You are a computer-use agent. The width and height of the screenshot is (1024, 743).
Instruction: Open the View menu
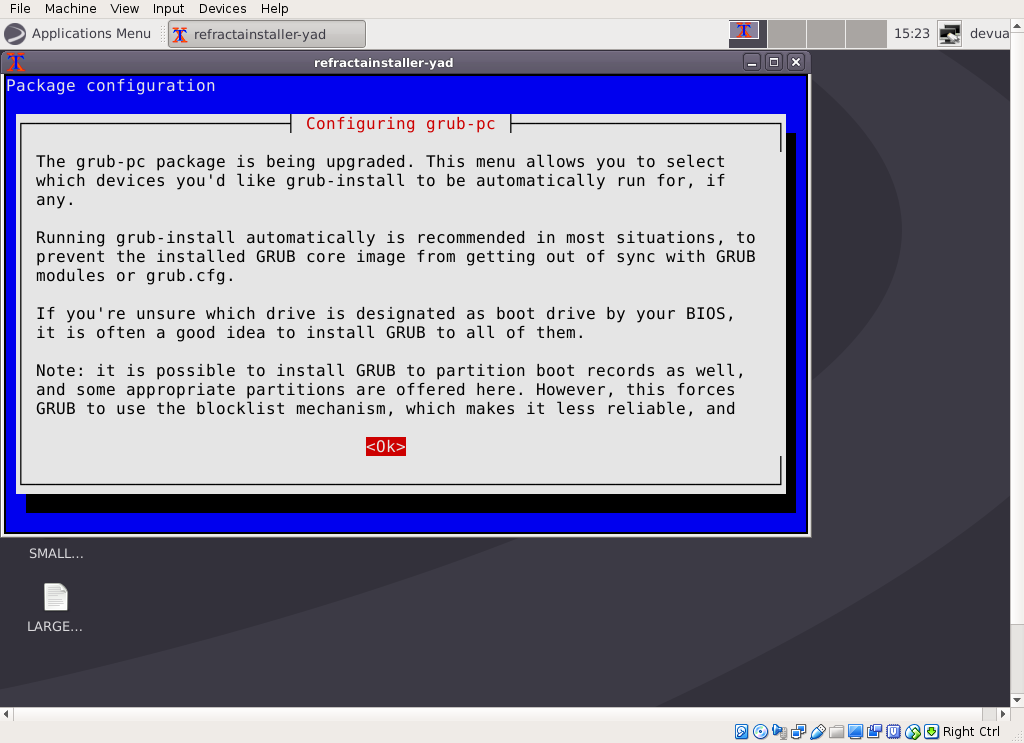pos(124,8)
